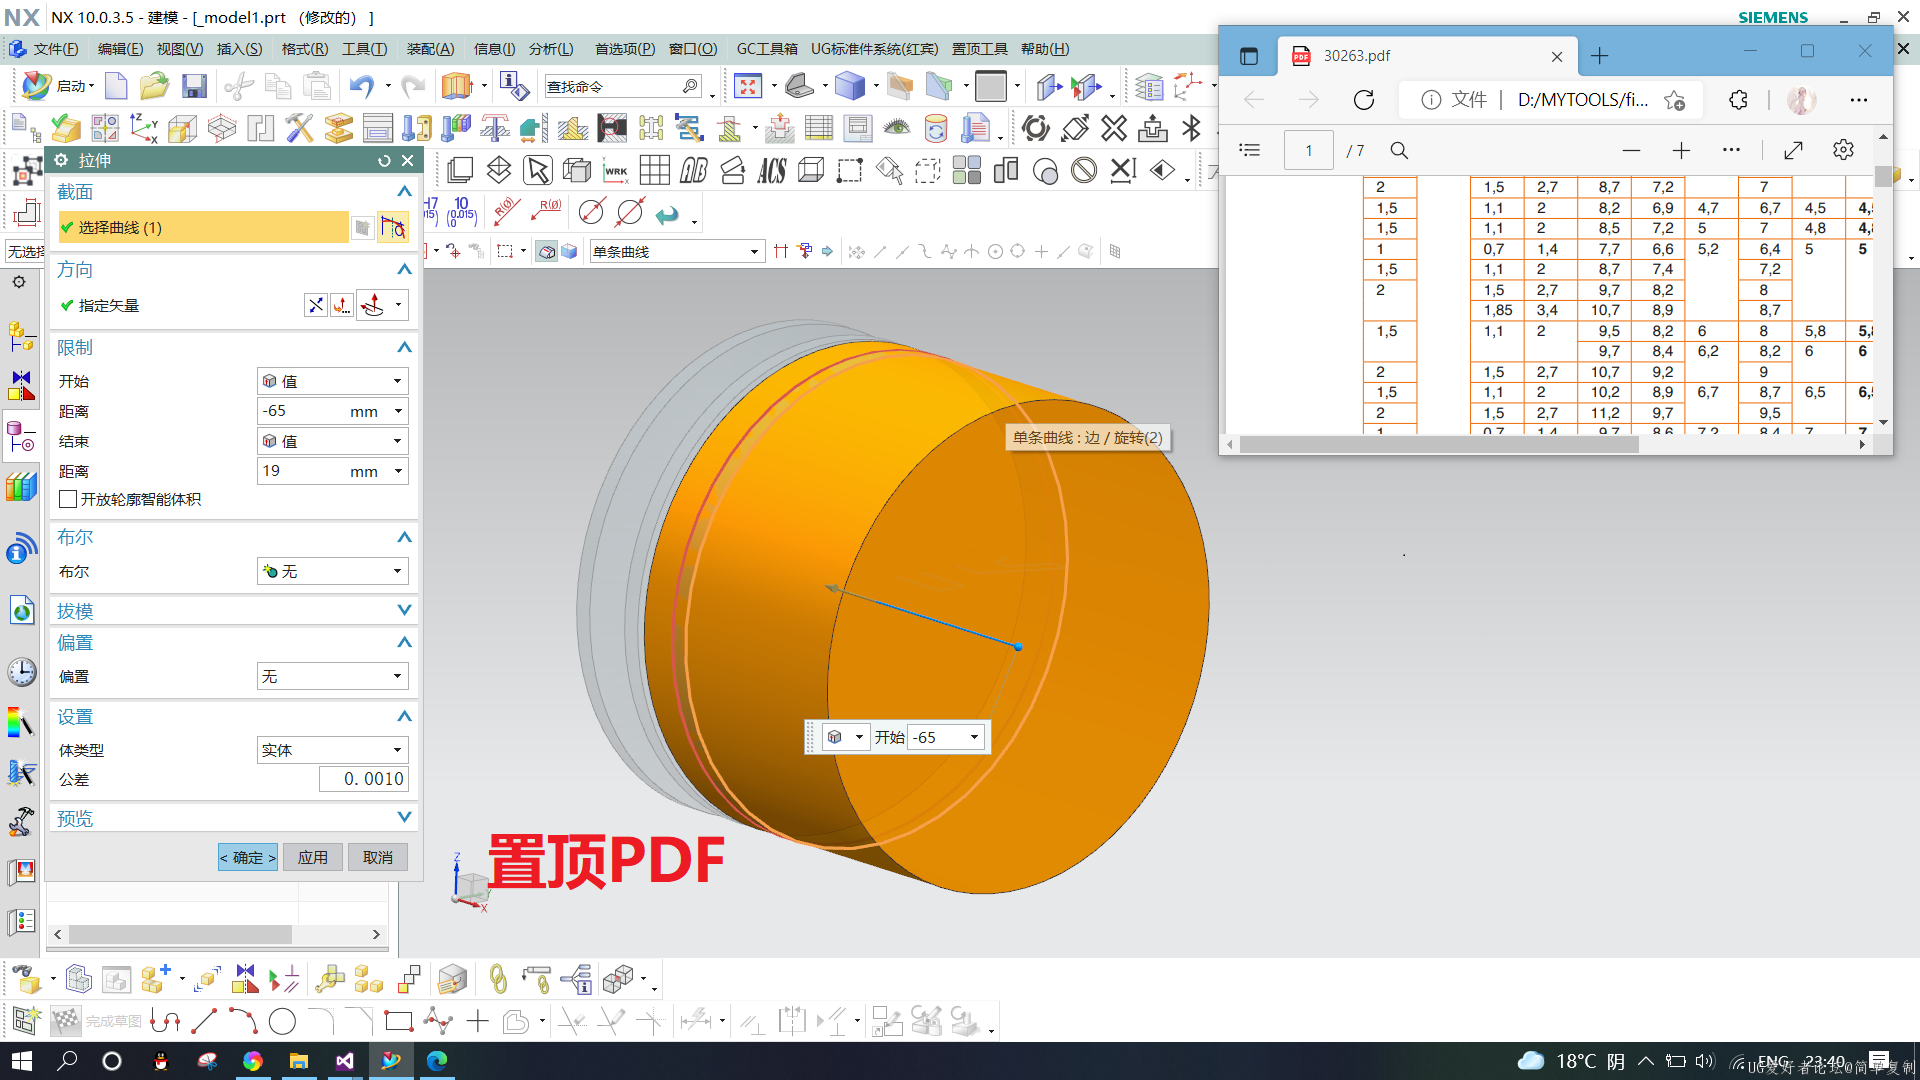Click the Microsoft Edge taskbar icon

coord(437,1060)
